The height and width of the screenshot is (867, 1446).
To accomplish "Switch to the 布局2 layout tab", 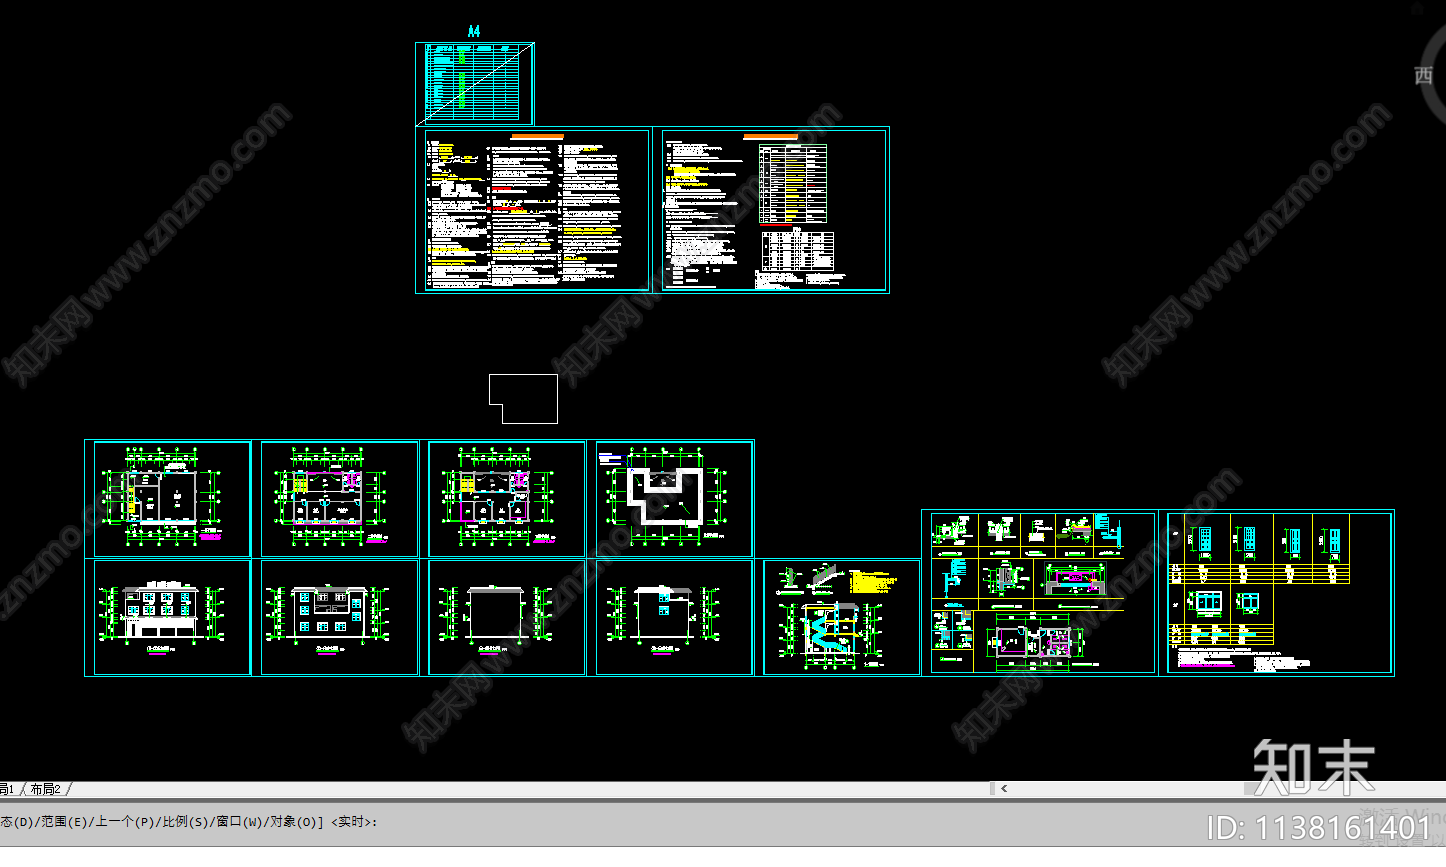I will pyautogui.click(x=46, y=790).
